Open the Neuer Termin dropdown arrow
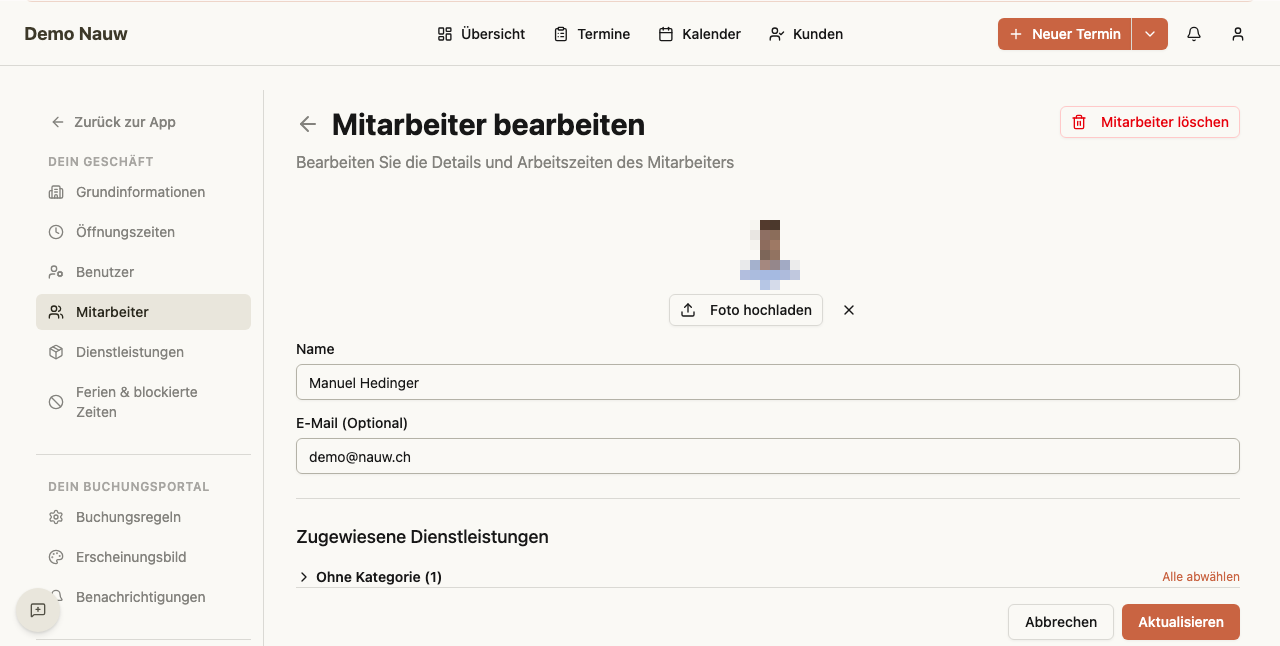 pos(1150,34)
